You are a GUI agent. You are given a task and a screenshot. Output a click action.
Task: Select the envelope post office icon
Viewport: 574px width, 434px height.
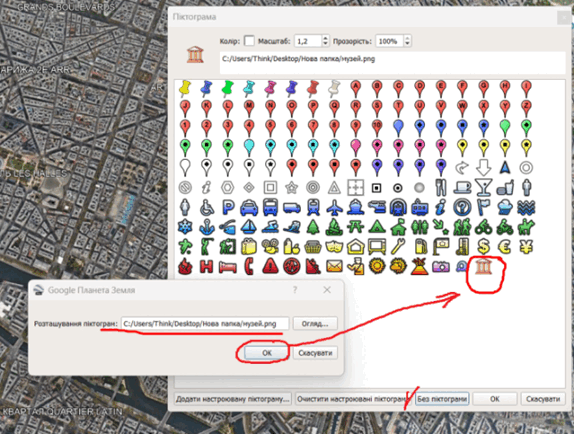coord(334,266)
